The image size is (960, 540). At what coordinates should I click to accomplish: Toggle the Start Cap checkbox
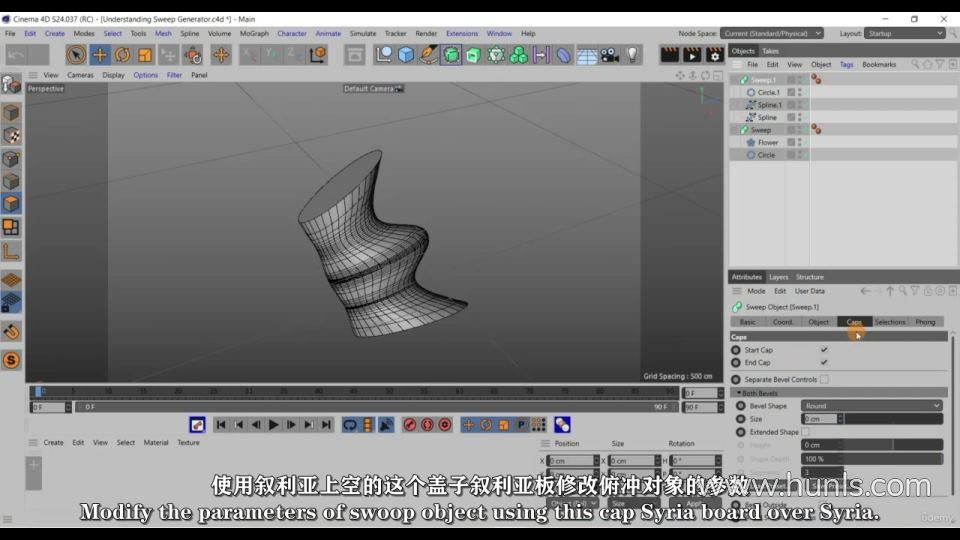point(824,350)
